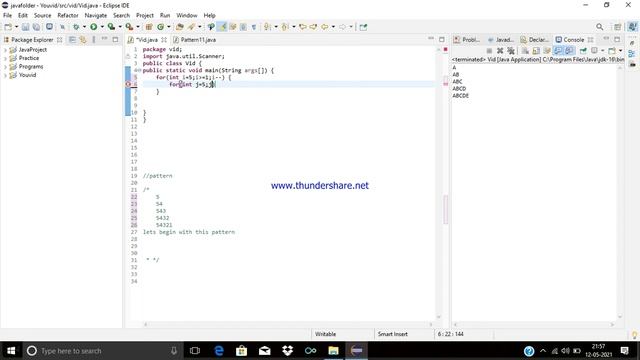The image size is (640, 360).
Task: Open the Refactor menu
Action: coord(68,15)
